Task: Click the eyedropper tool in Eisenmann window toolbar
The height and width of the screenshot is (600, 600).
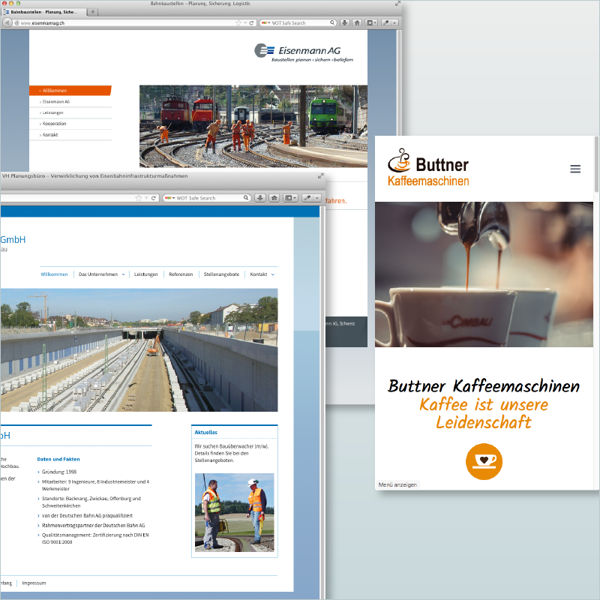Action: pyautogui.click(x=386, y=23)
